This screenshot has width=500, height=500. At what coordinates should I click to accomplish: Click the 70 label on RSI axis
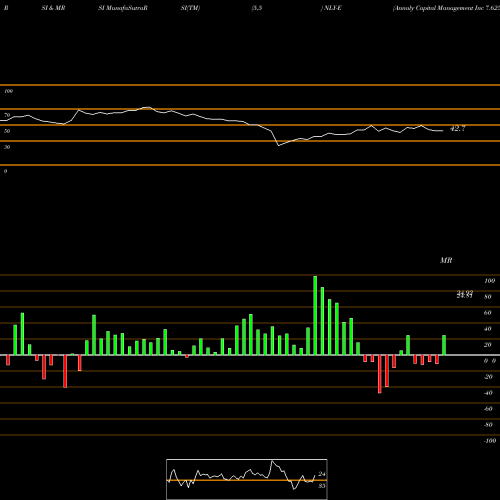point(7,115)
